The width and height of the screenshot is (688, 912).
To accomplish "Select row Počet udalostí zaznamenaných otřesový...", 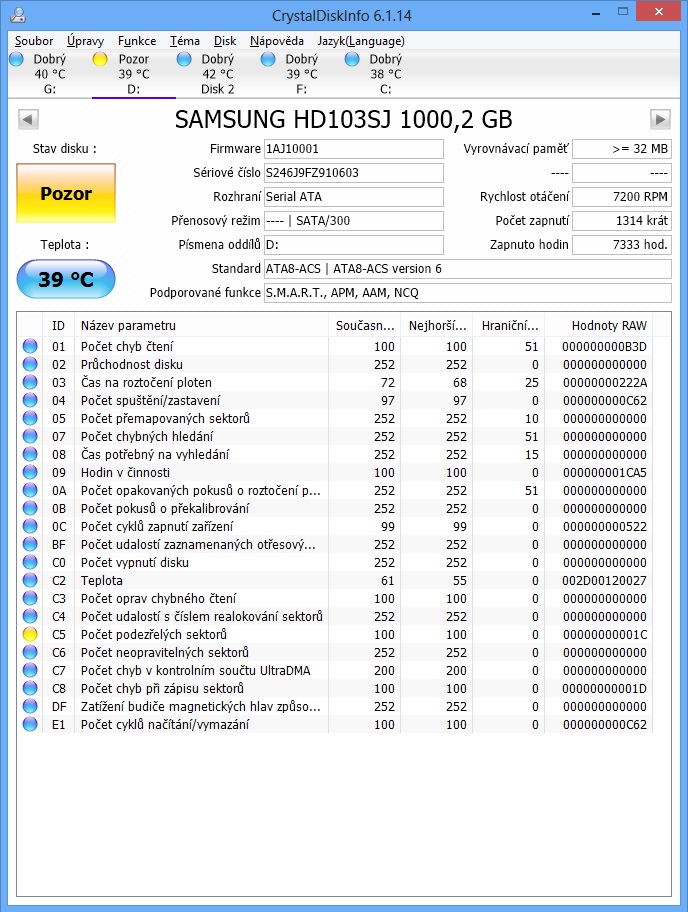I will coord(334,544).
